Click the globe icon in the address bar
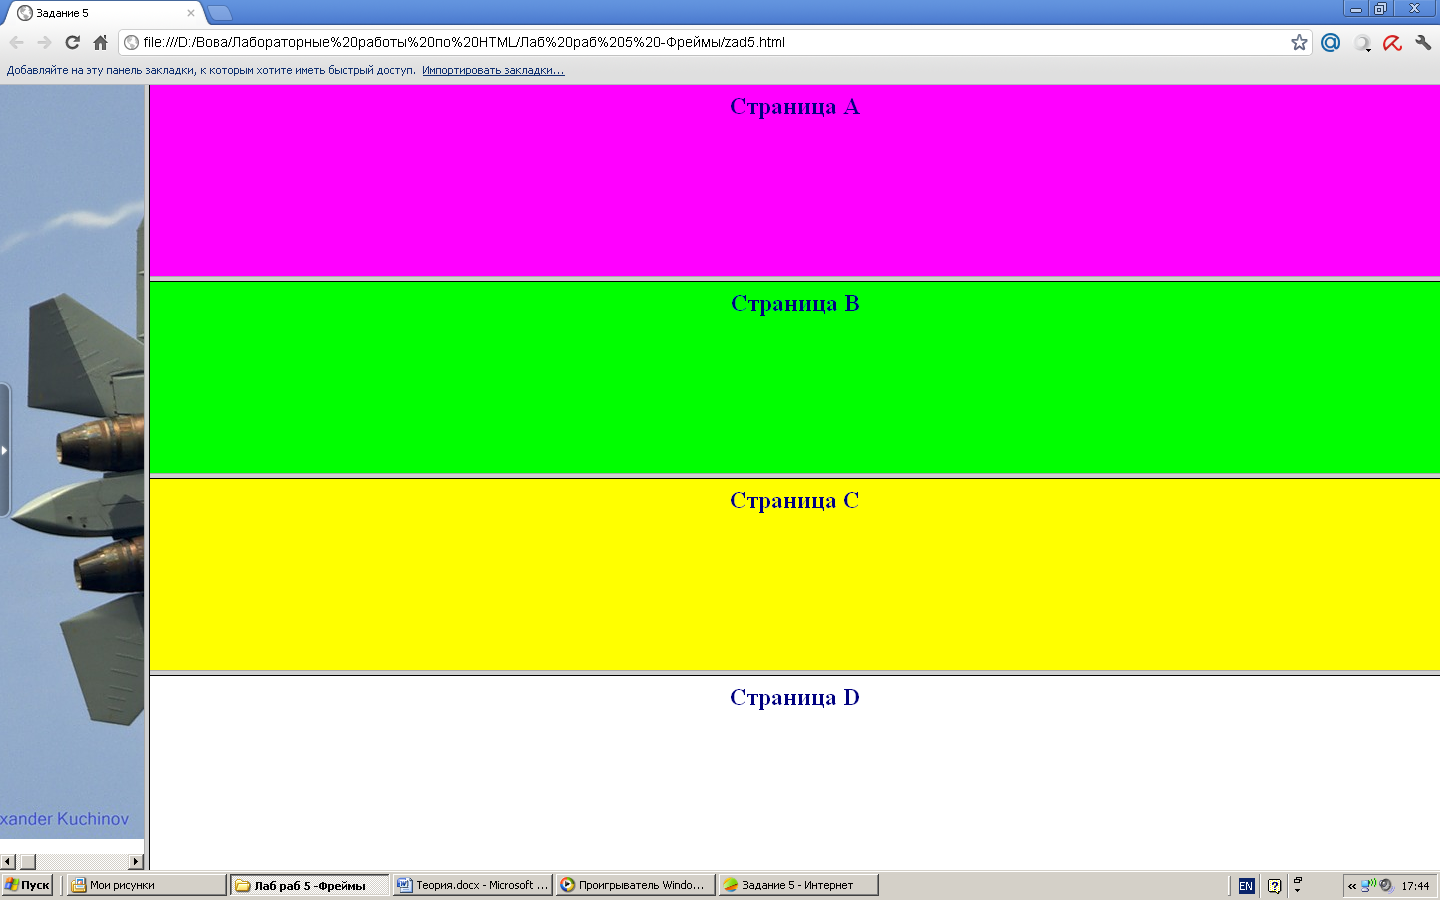This screenshot has width=1440, height=900. click(131, 42)
